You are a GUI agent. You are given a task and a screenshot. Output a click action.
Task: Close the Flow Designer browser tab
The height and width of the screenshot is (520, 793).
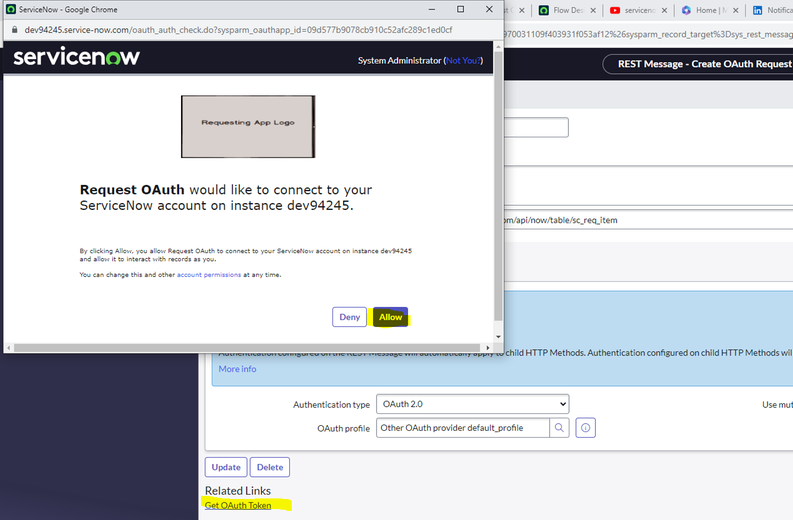click(x=593, y=10)
